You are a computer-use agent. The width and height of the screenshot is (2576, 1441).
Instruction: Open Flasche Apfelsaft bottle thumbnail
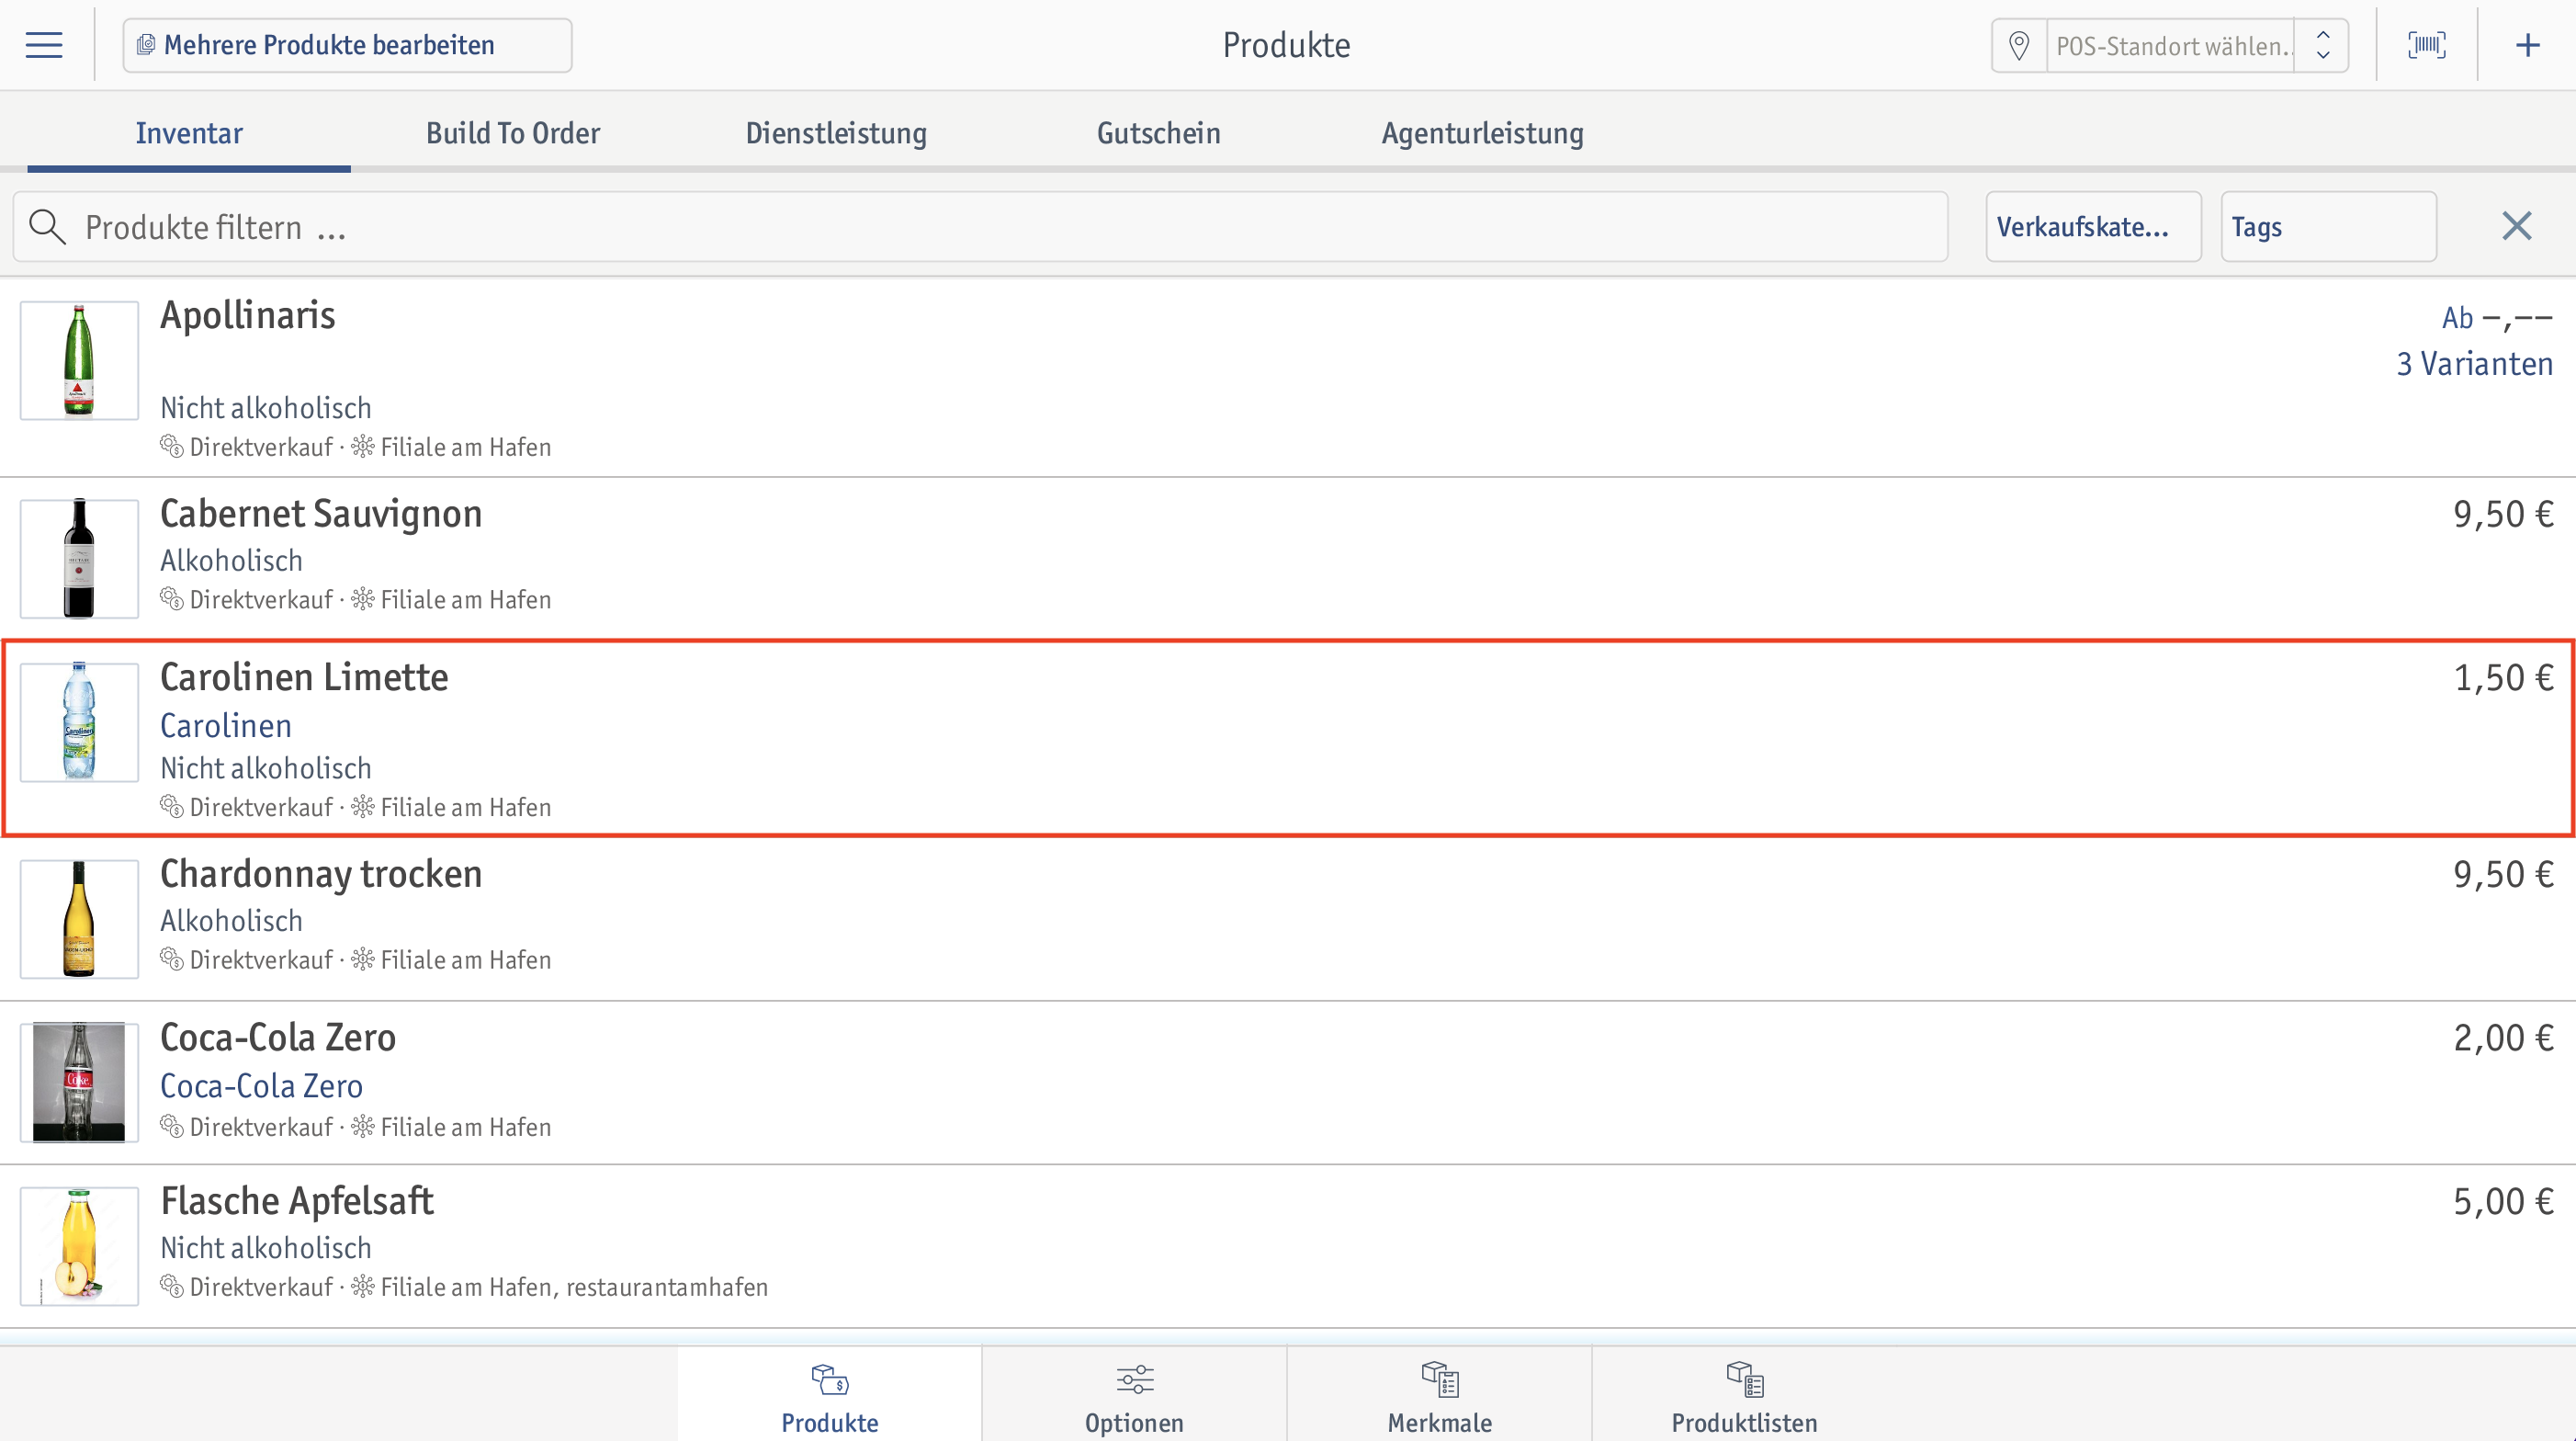pos(79,1245)
